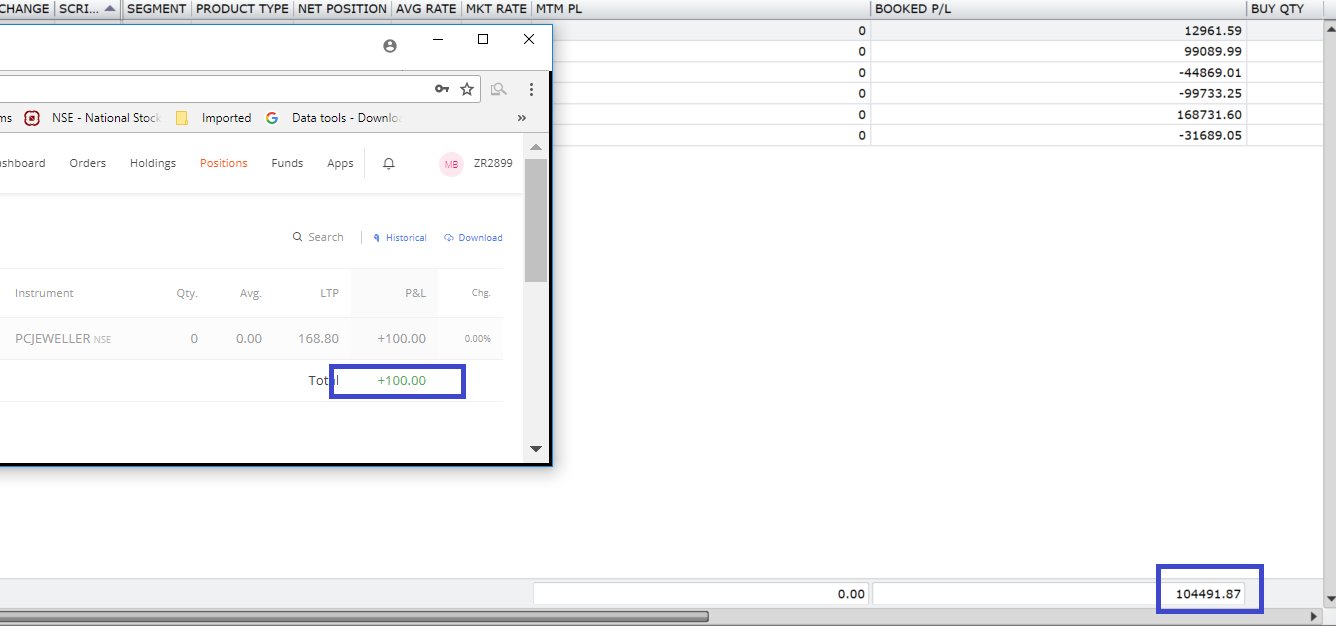The image size is (1336, 626).
Task: Sort positions by Qty. column
Action: 187,293
